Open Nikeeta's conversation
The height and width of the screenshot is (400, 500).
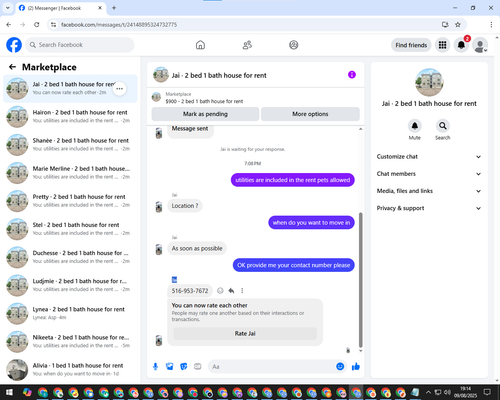pyautogui.click(x=70, y=342)
